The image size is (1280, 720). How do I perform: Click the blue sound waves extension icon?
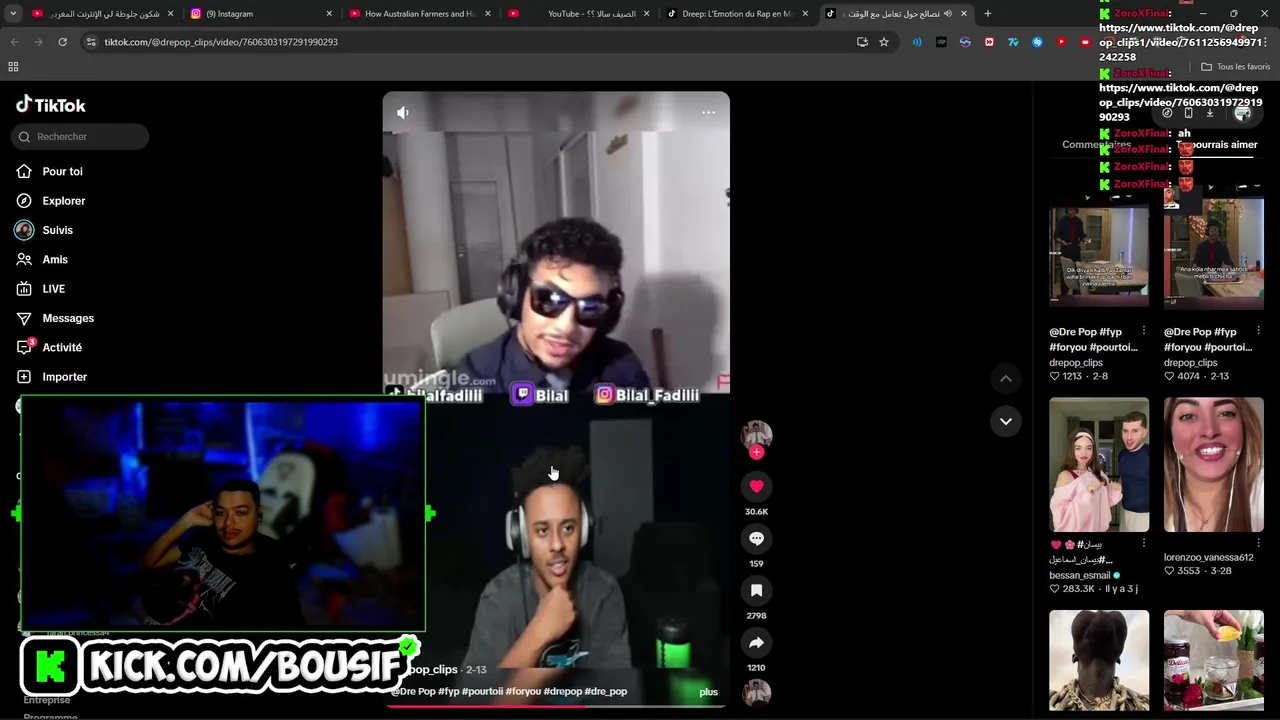(x=917, y=42)
